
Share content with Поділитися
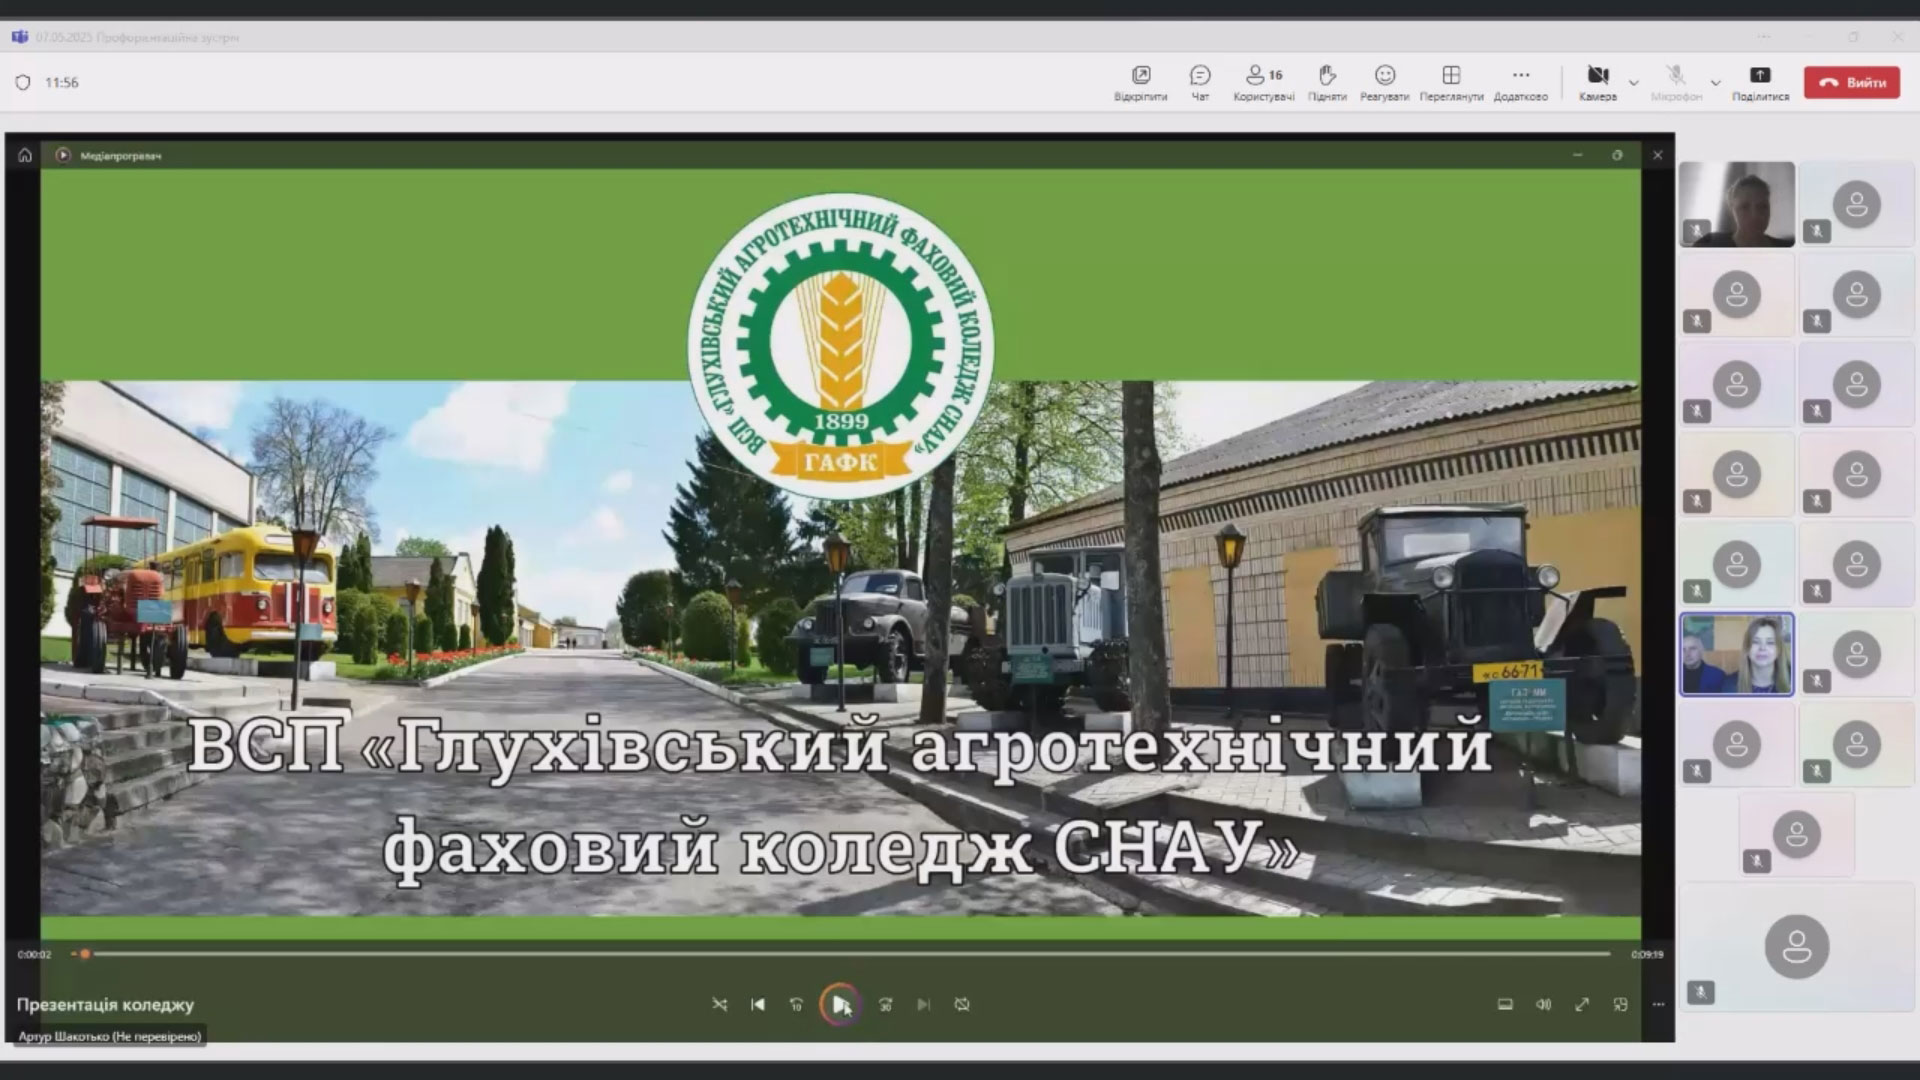[1760, 82]
